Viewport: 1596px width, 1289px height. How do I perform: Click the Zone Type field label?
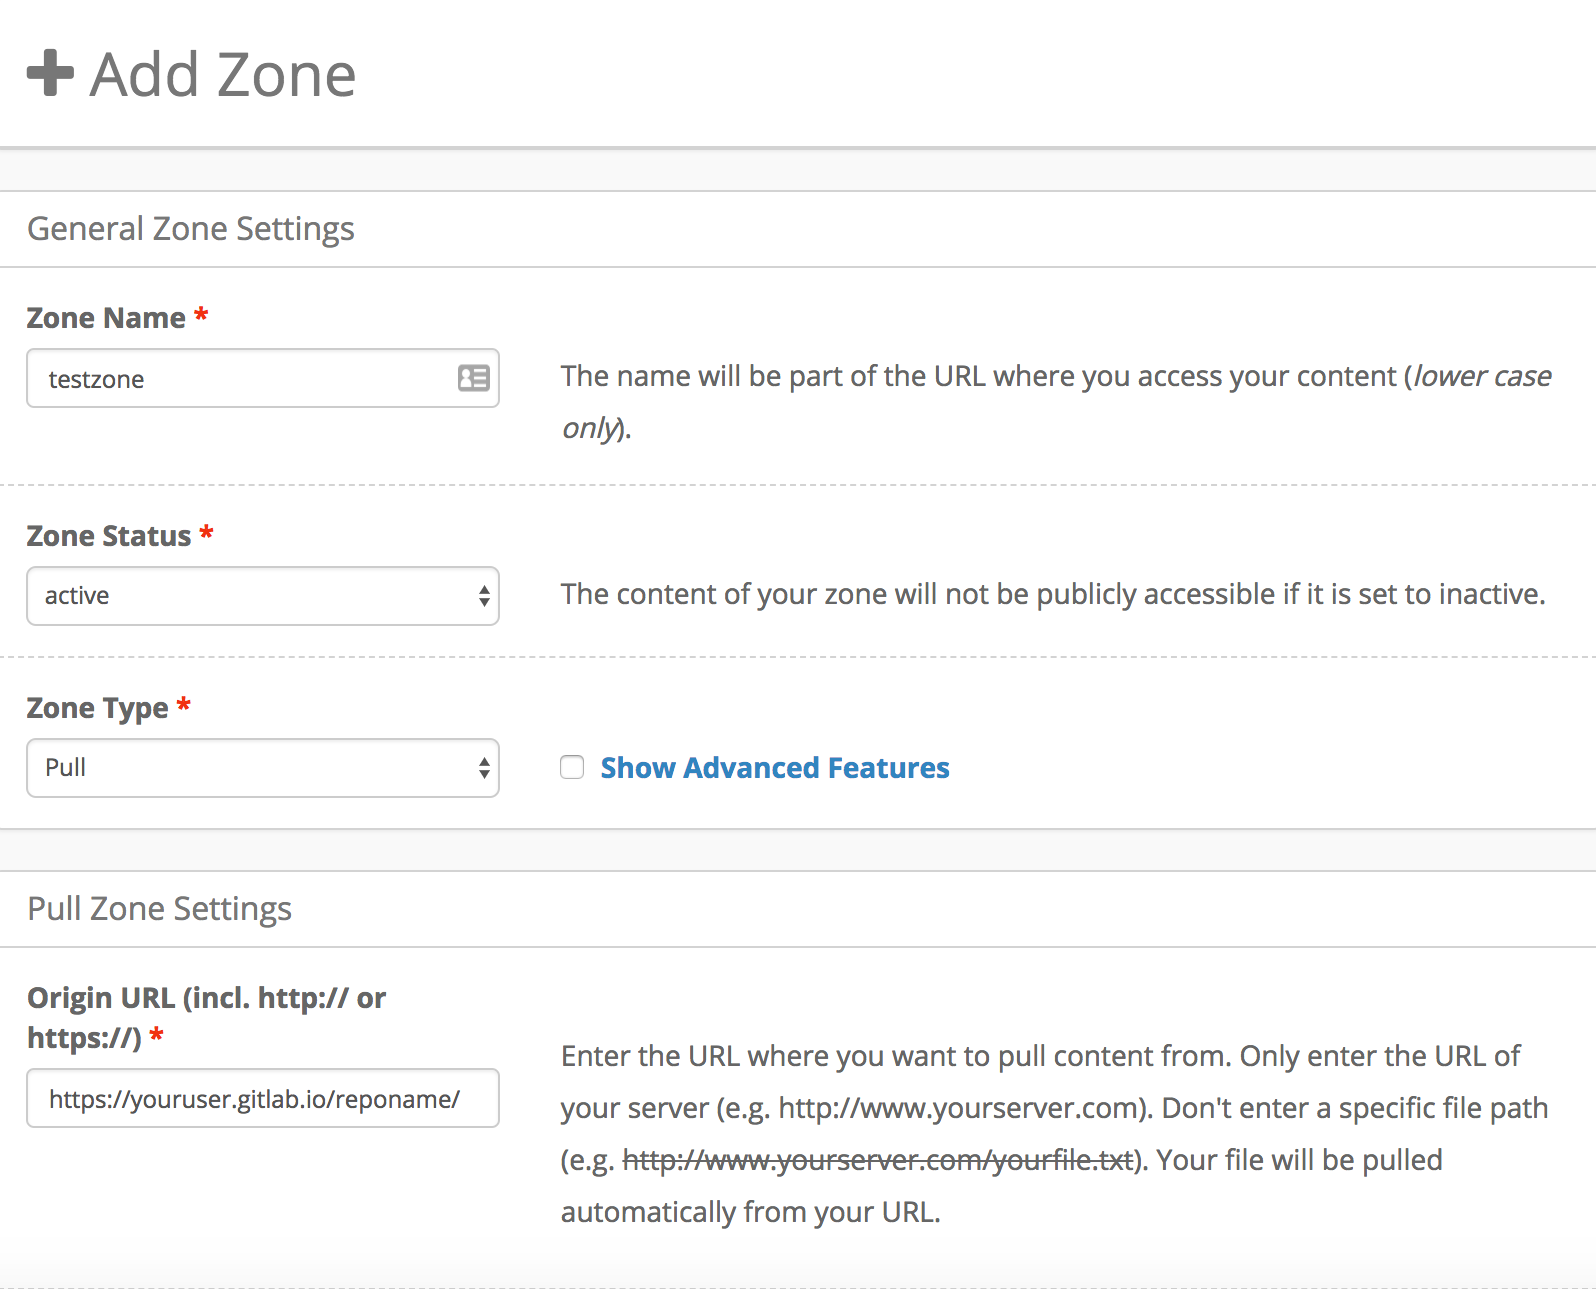tap(97, 708)
